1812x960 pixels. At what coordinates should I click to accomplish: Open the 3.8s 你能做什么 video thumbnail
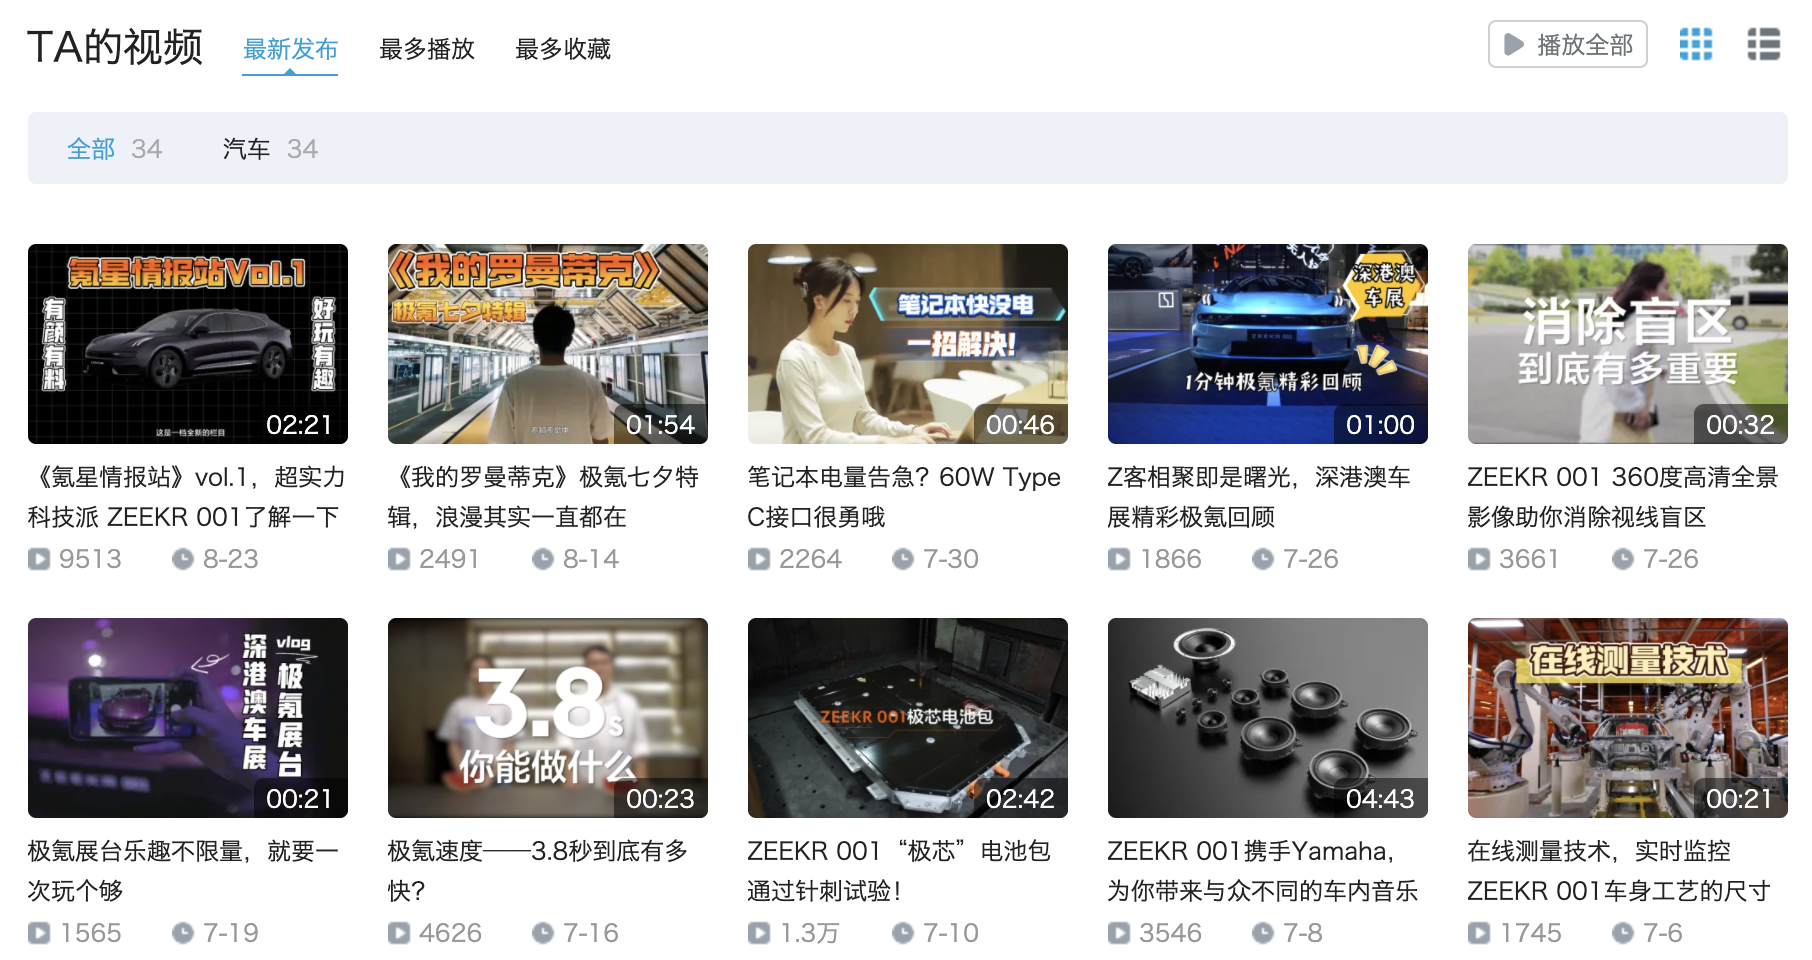548,718
